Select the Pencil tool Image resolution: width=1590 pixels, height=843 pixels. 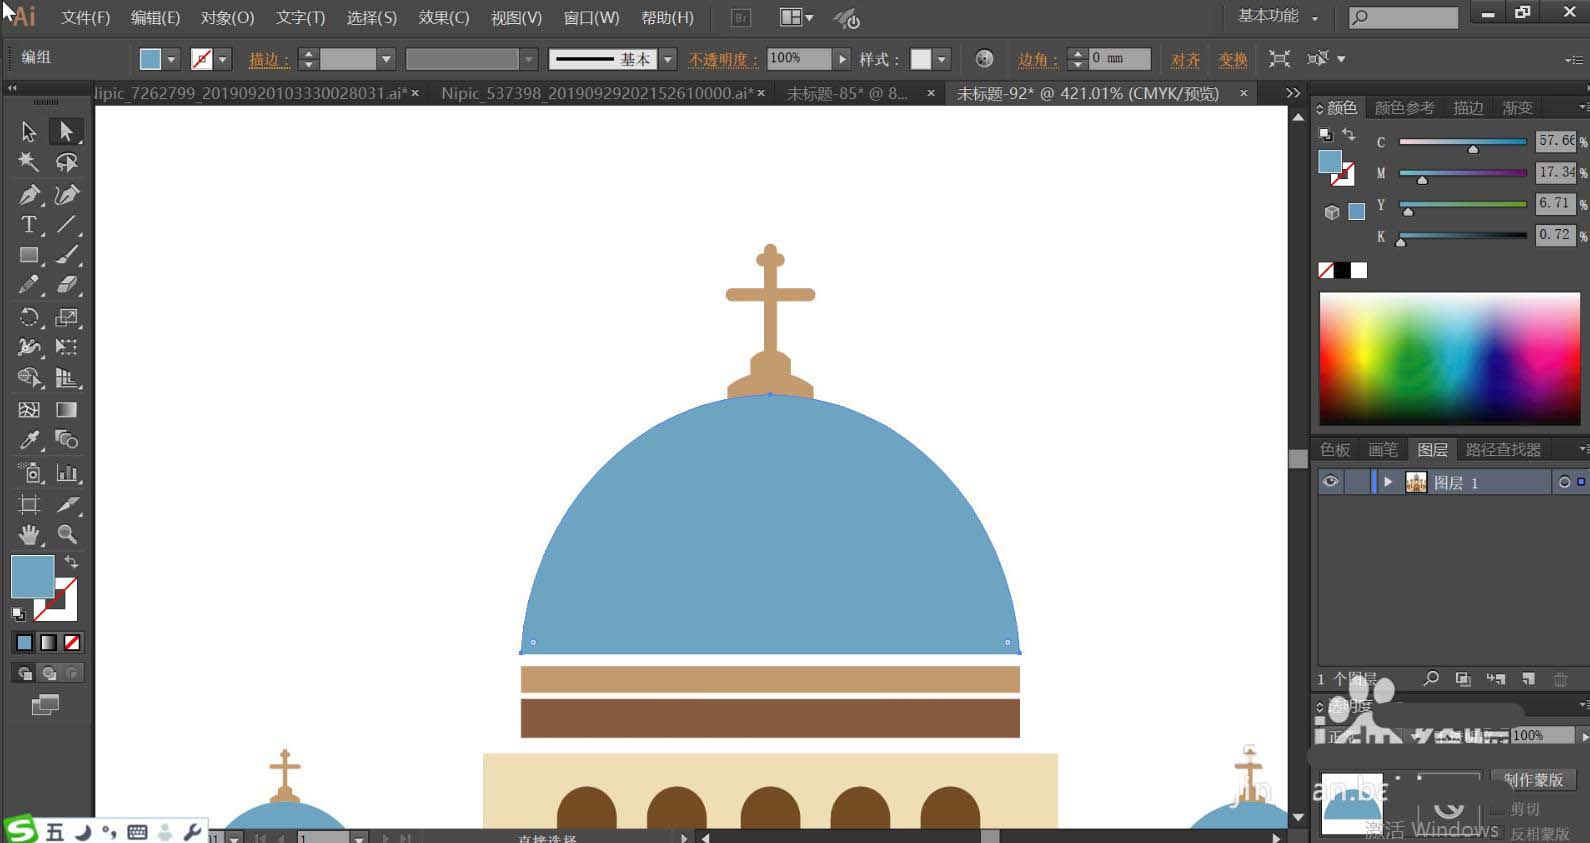[29, 285]
